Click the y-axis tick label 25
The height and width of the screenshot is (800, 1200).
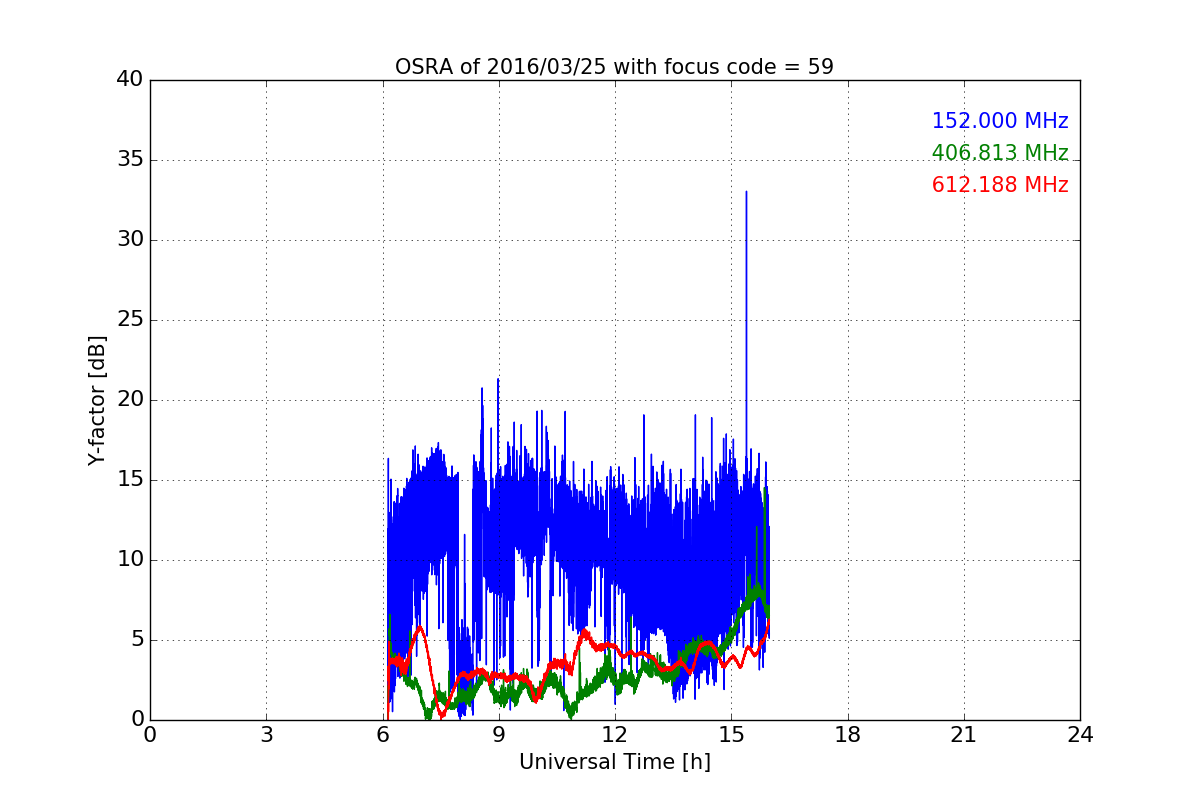click(x=130, y=320)
